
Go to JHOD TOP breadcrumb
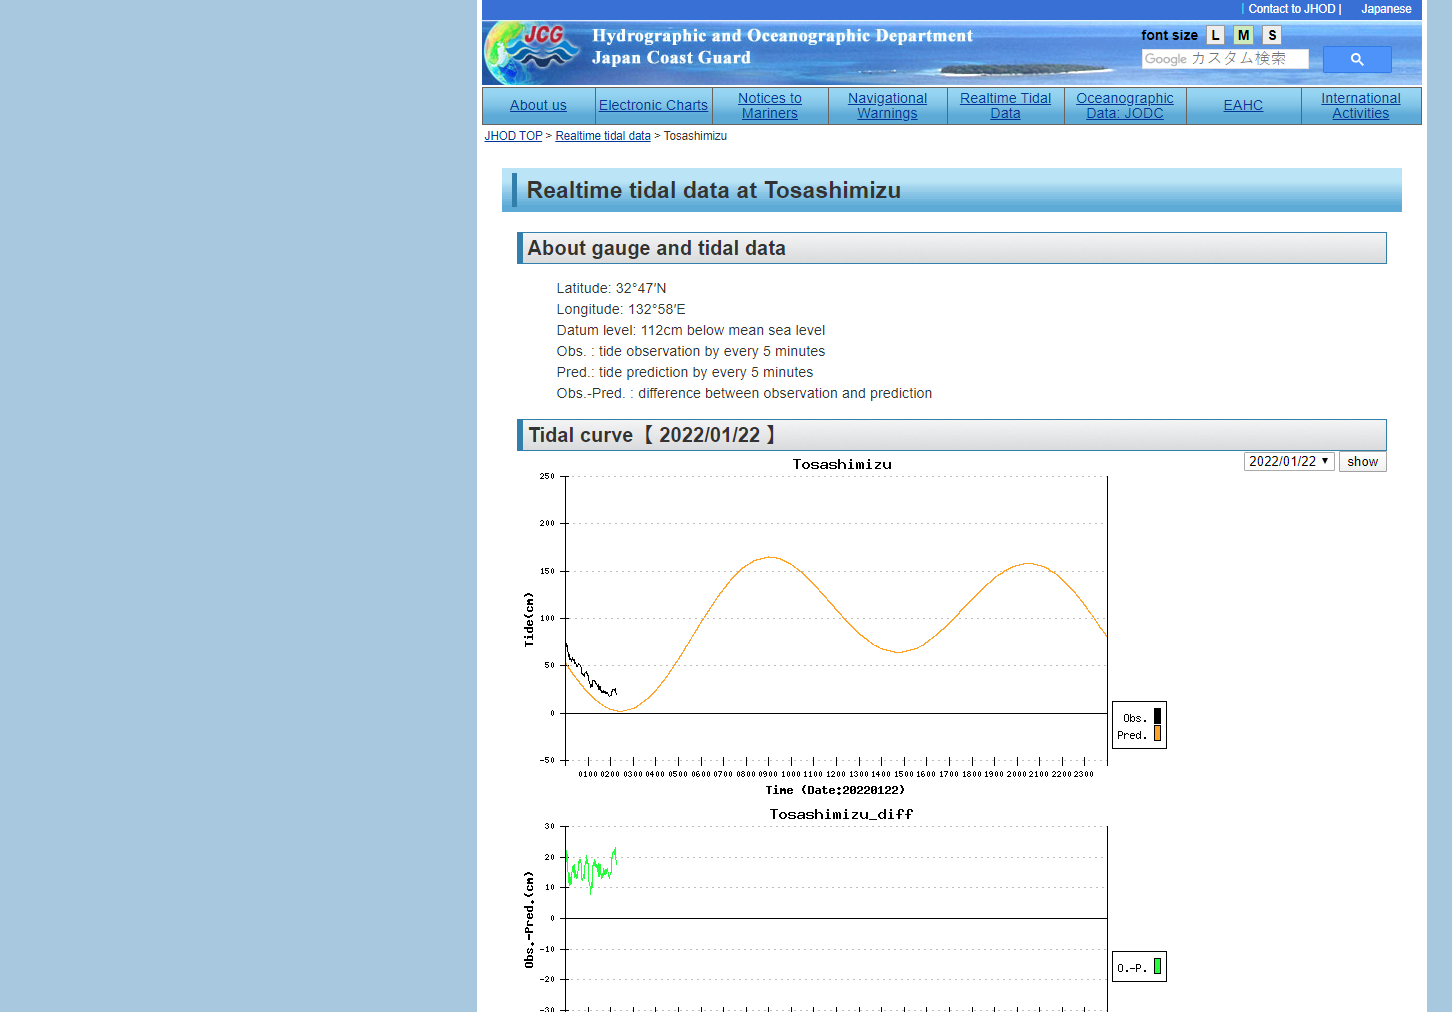click(513, 136)
